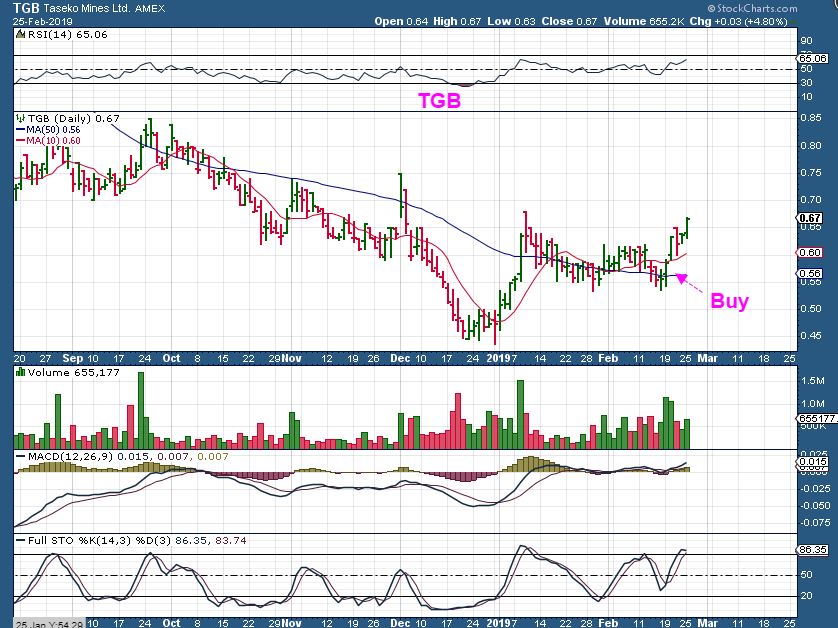
Task: Click the 30 level on the RSI axis
Action: pyautogui.click(x=806, y=83)
